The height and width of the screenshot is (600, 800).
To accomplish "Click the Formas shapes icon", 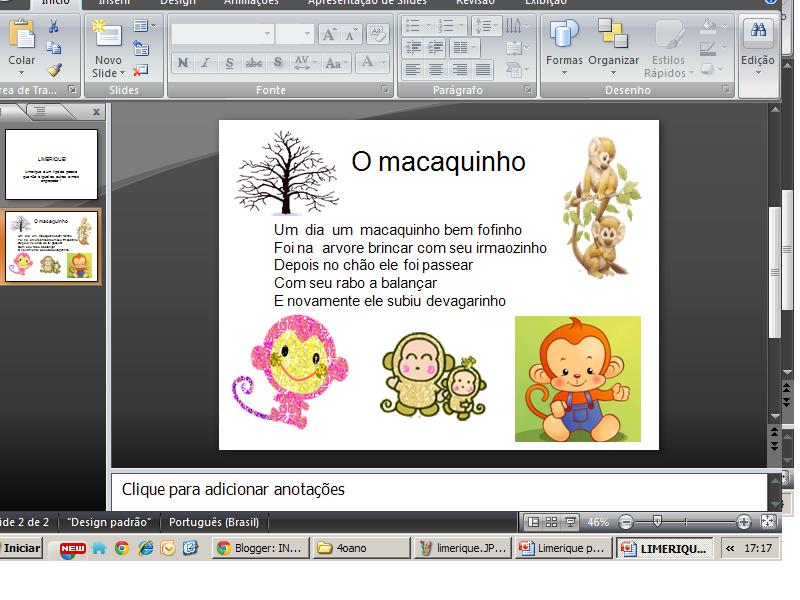I will [x=564, y=34].
